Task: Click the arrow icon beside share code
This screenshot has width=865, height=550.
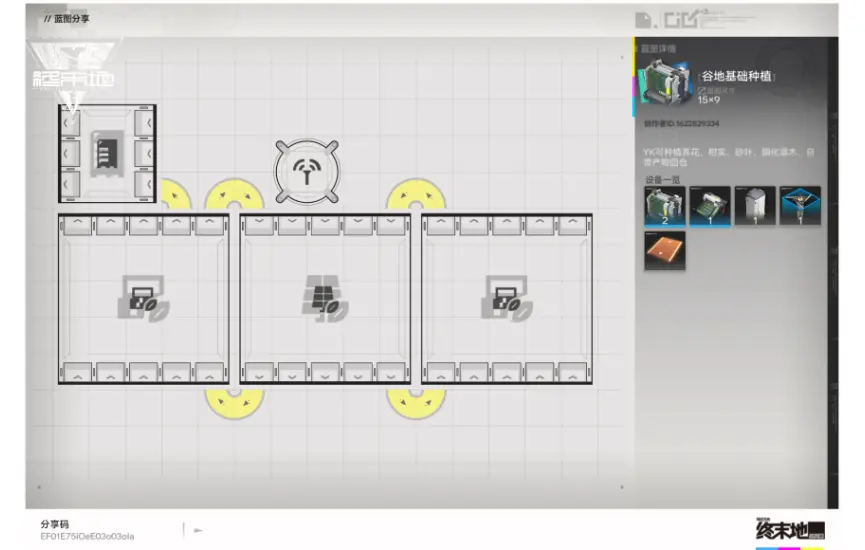Action: pos(198,530)
